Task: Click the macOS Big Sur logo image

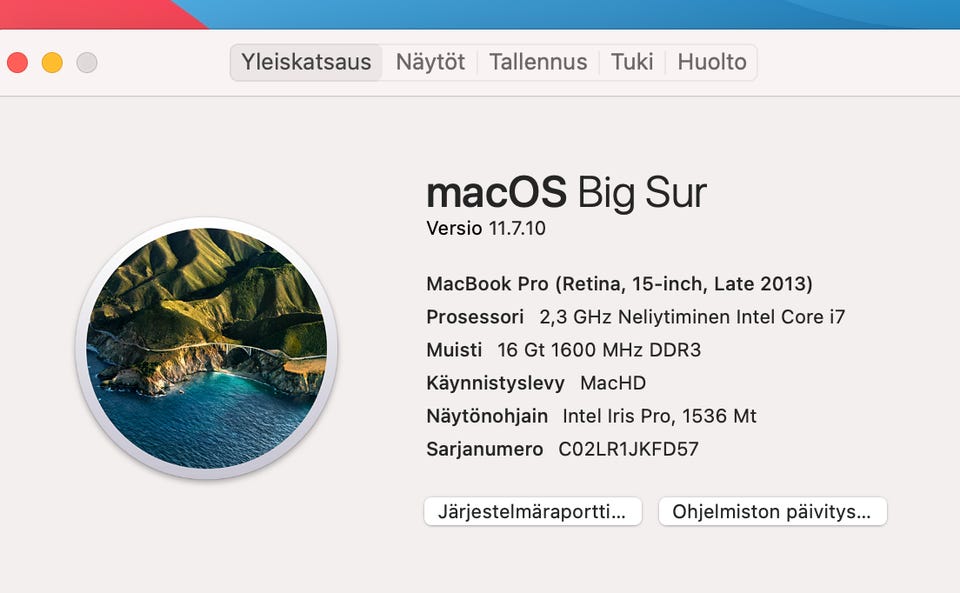Action: pyautogui.click(x=207, y=348)
